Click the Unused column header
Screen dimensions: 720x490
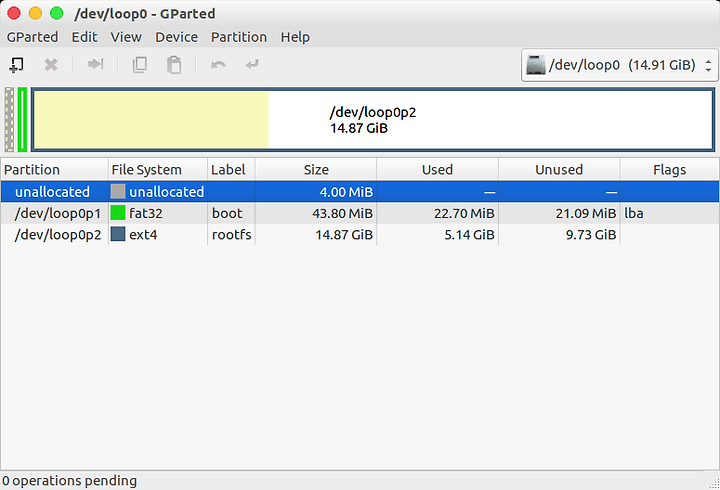pyautogui.click(x=559, y=169)
